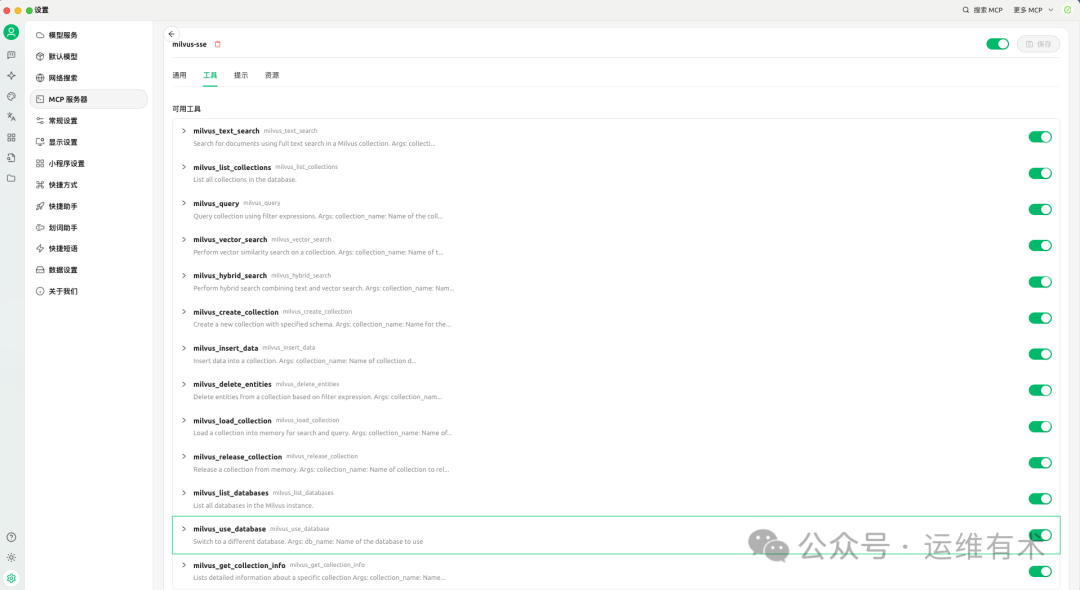Disable the milvus_query tool

click(x=1040, y=209)
